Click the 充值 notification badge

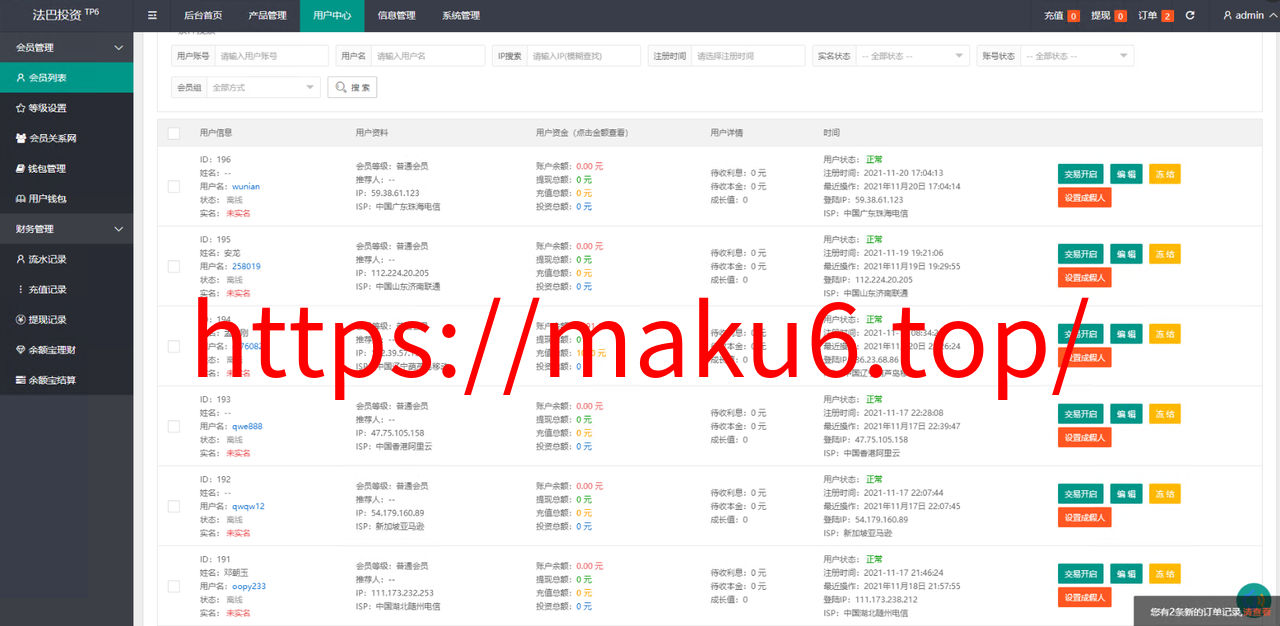tap(1073, 16)
